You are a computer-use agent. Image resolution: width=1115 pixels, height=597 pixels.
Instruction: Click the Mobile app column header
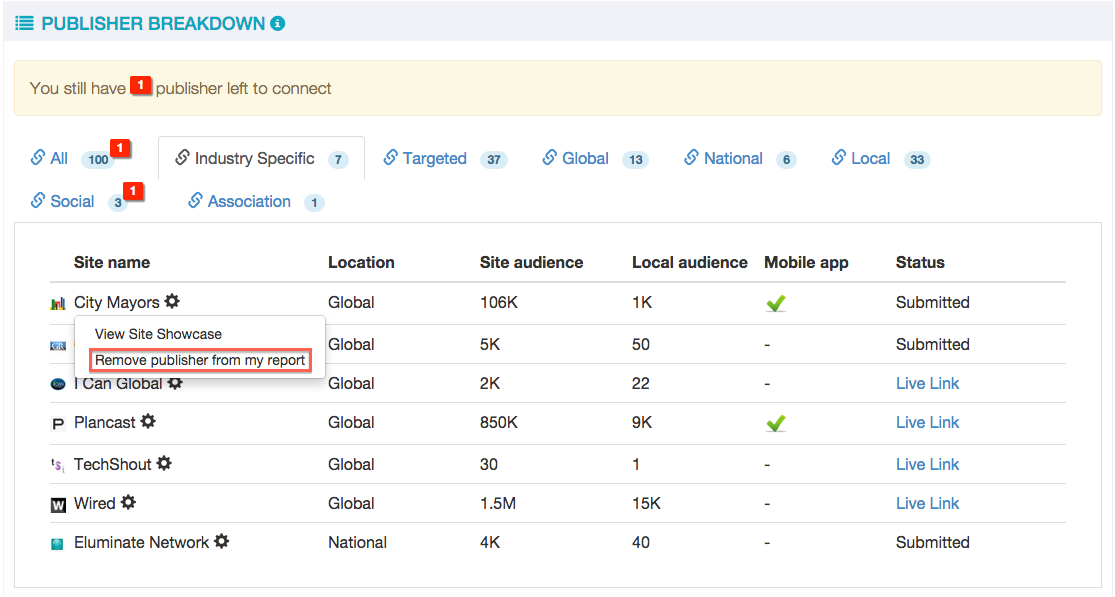(806, 263)
